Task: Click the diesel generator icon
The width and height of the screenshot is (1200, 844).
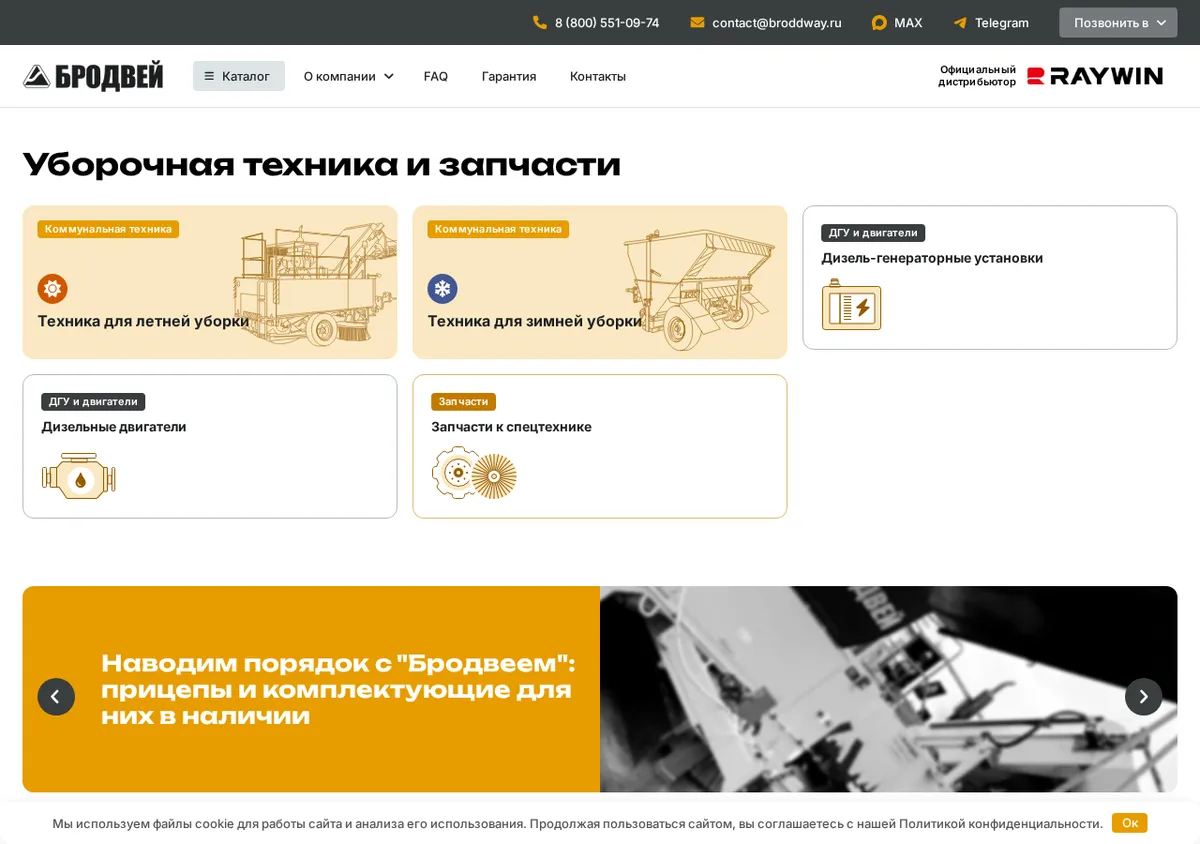Action: click(x=851, y=305)
